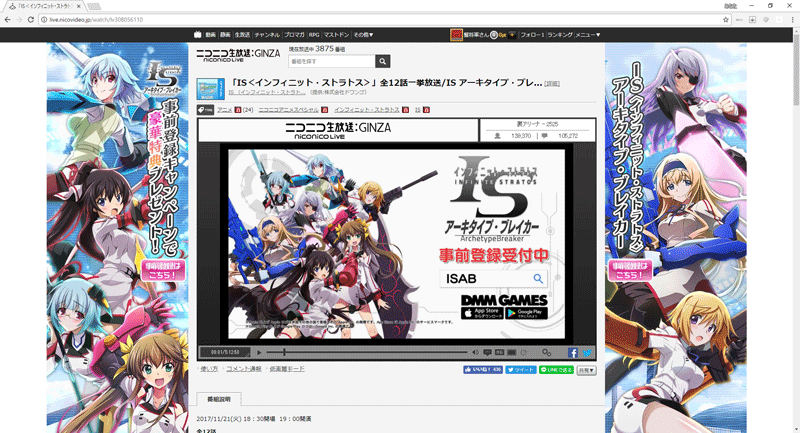This screenshot has width=800, height=433.
Task: Toggle comment display speech bubble icon
Action: click(487, 352)
